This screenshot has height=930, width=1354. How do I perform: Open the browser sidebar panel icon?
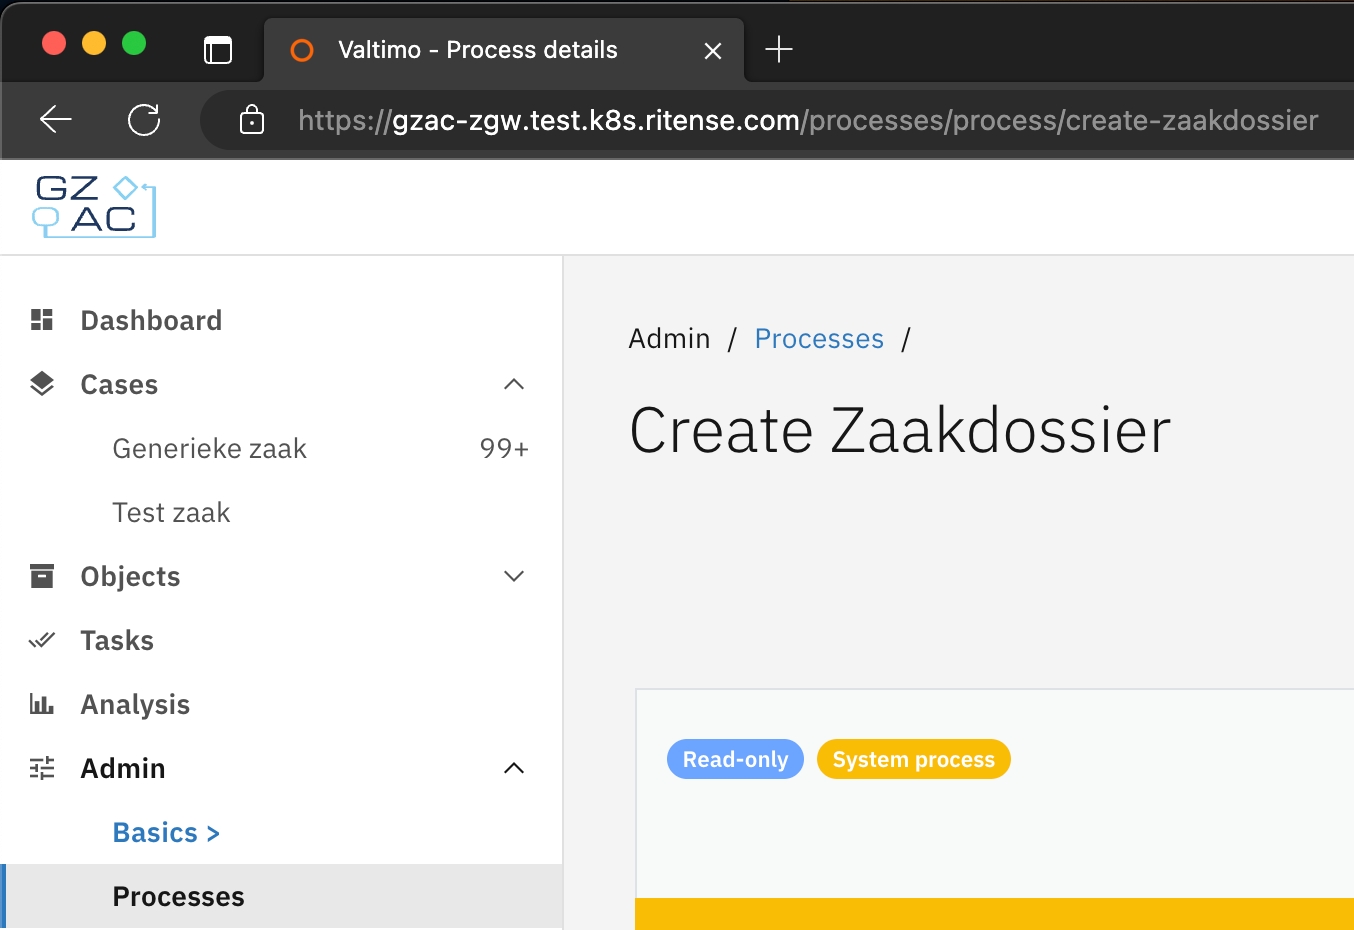218,49
